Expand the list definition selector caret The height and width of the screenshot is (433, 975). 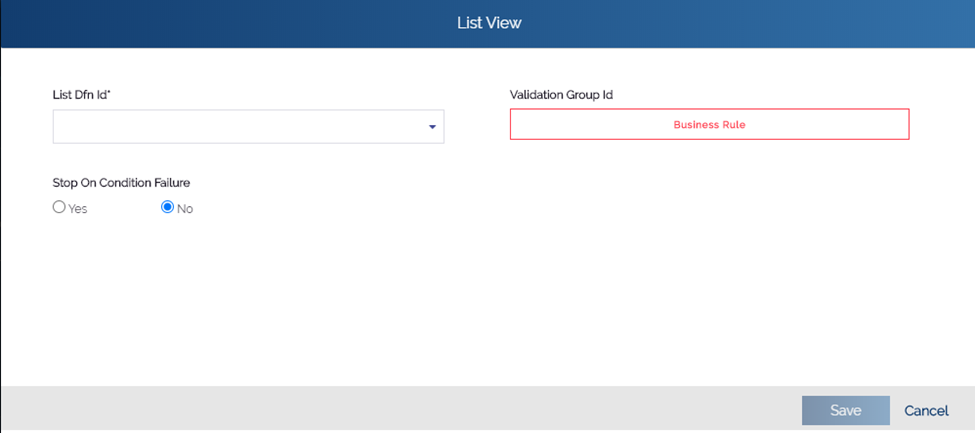(432, 127)
